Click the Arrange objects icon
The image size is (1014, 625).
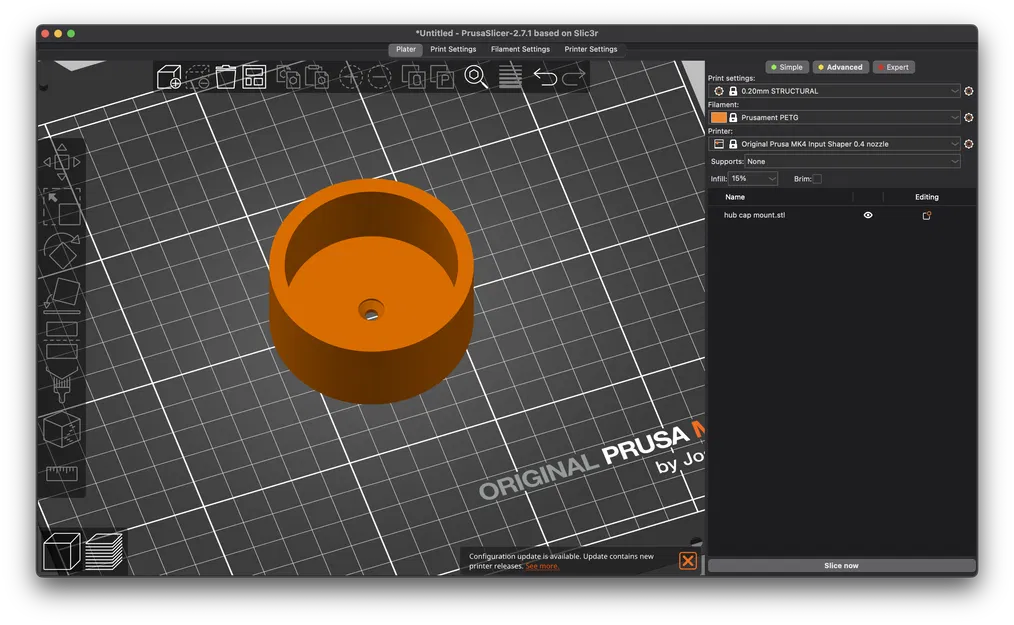(254, 77)
